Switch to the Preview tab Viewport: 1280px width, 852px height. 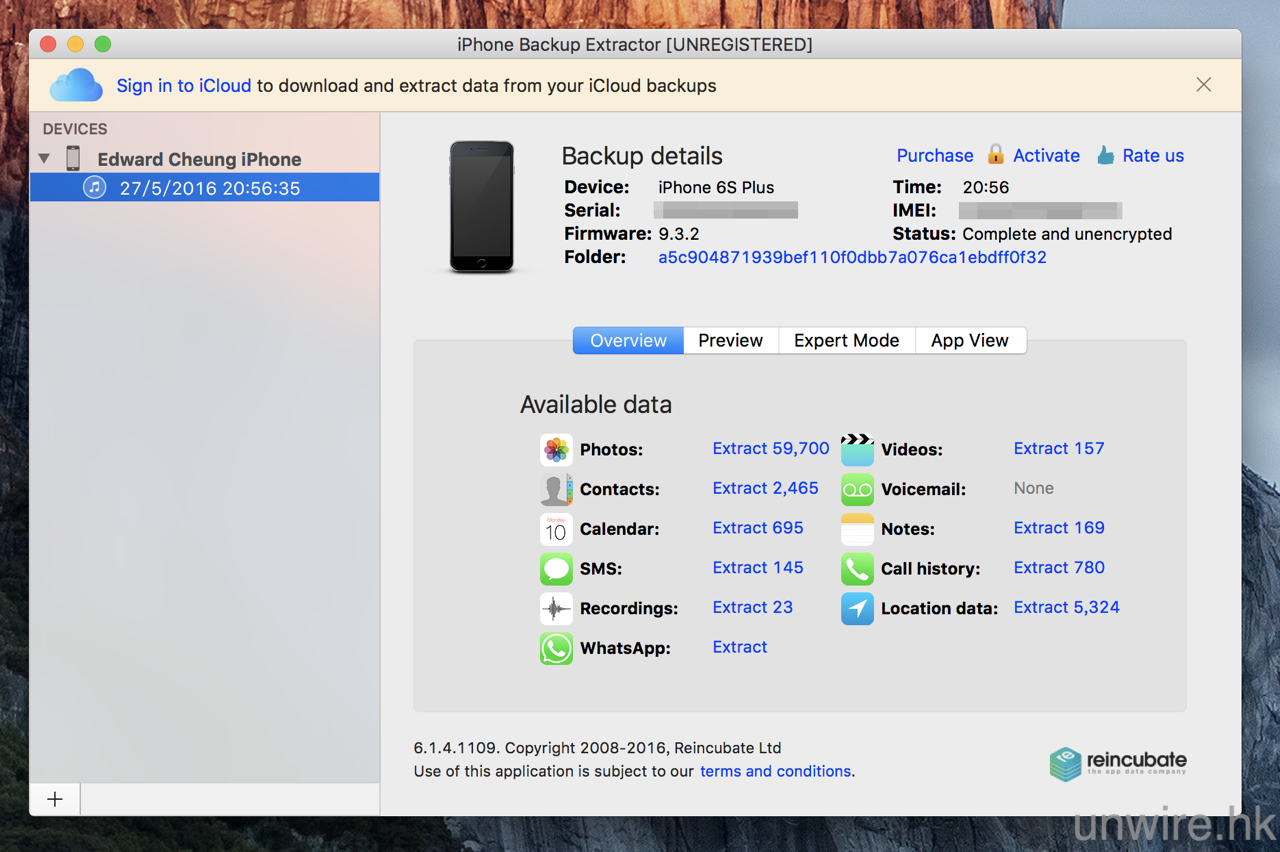(x=730, y=340)
